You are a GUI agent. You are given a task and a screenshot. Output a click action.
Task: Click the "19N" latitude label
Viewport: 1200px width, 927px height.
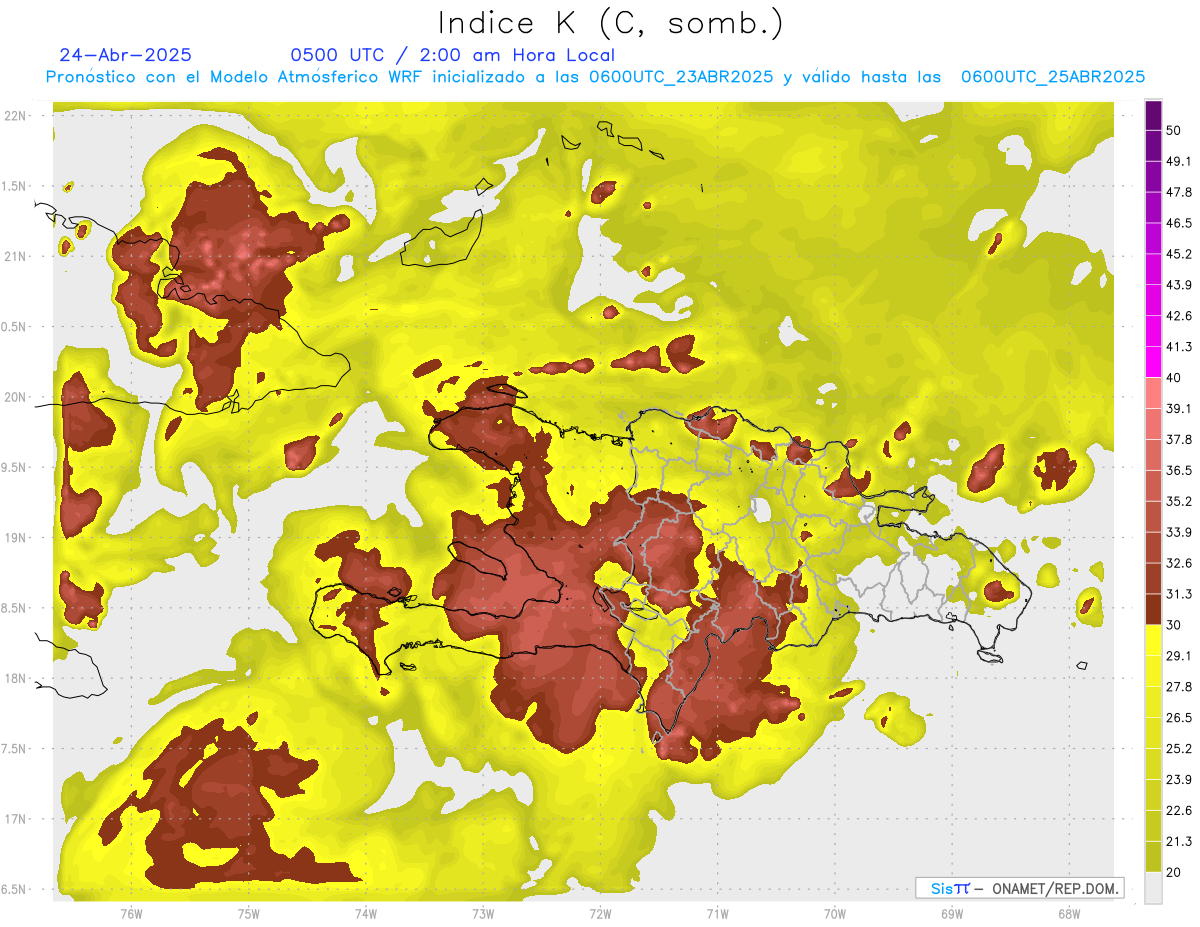(x=15, y=538)
